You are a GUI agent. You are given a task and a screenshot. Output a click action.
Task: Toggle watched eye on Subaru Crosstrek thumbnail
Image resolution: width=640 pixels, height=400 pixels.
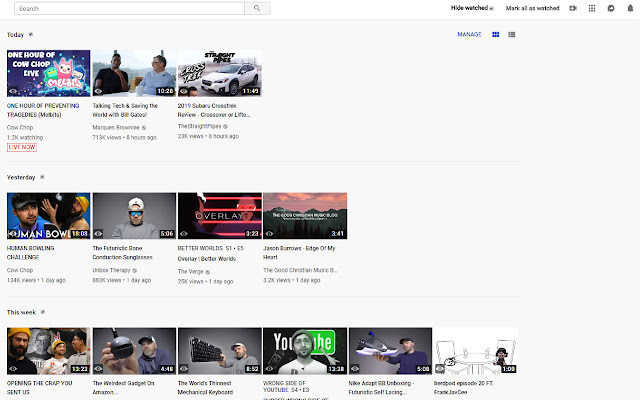pos(184,91)
